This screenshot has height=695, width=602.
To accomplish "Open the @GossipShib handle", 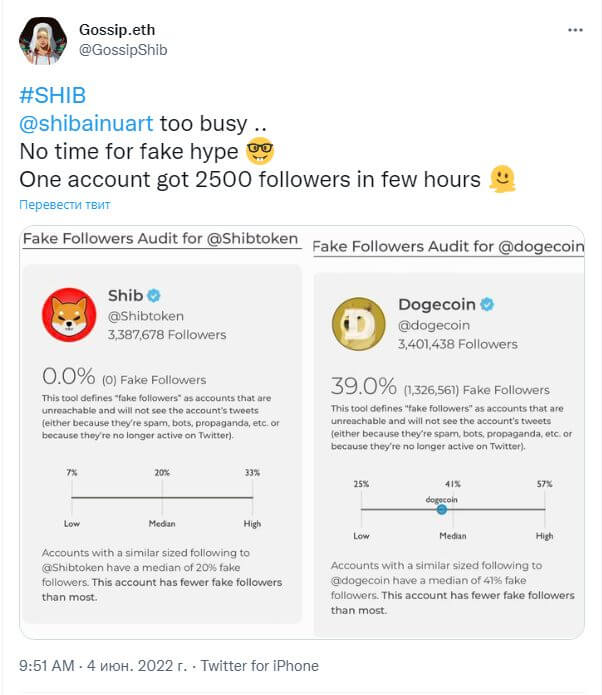I will tap(123, 50).
